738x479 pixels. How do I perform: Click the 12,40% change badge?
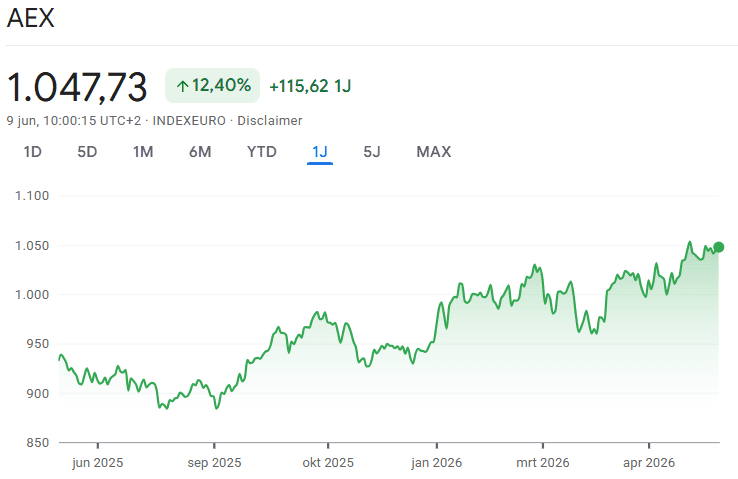(x=212, y=86)
